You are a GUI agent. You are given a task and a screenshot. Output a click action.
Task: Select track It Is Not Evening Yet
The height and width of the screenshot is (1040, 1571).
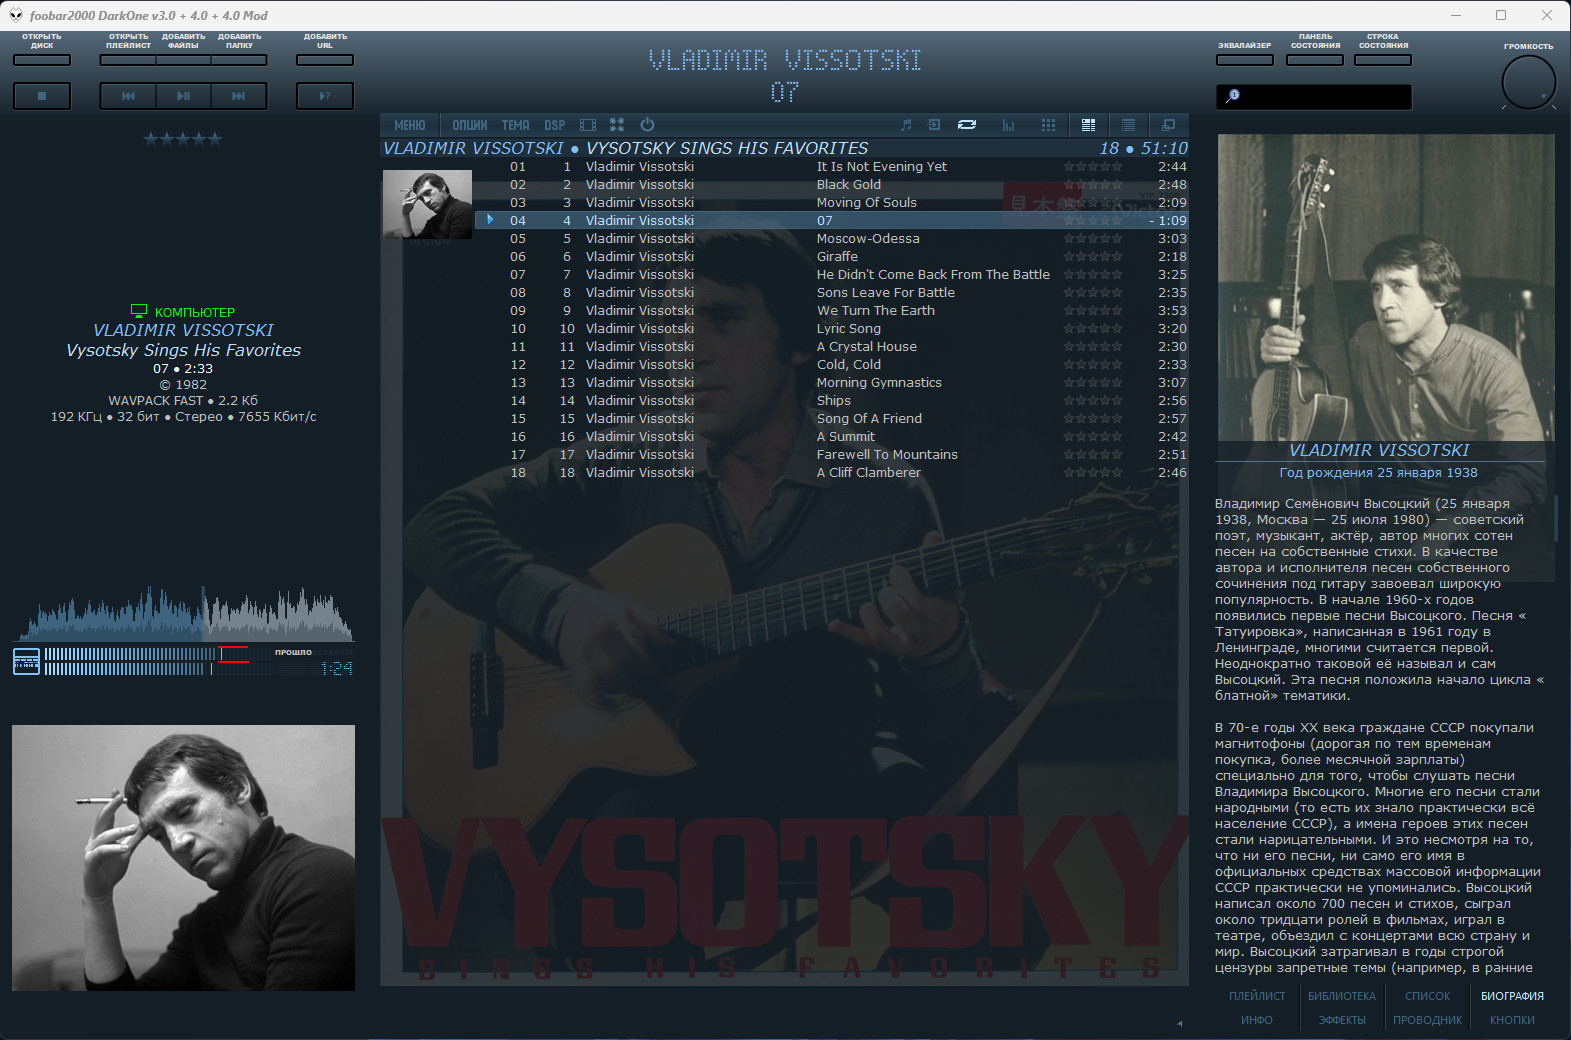(x=832, y=167)
